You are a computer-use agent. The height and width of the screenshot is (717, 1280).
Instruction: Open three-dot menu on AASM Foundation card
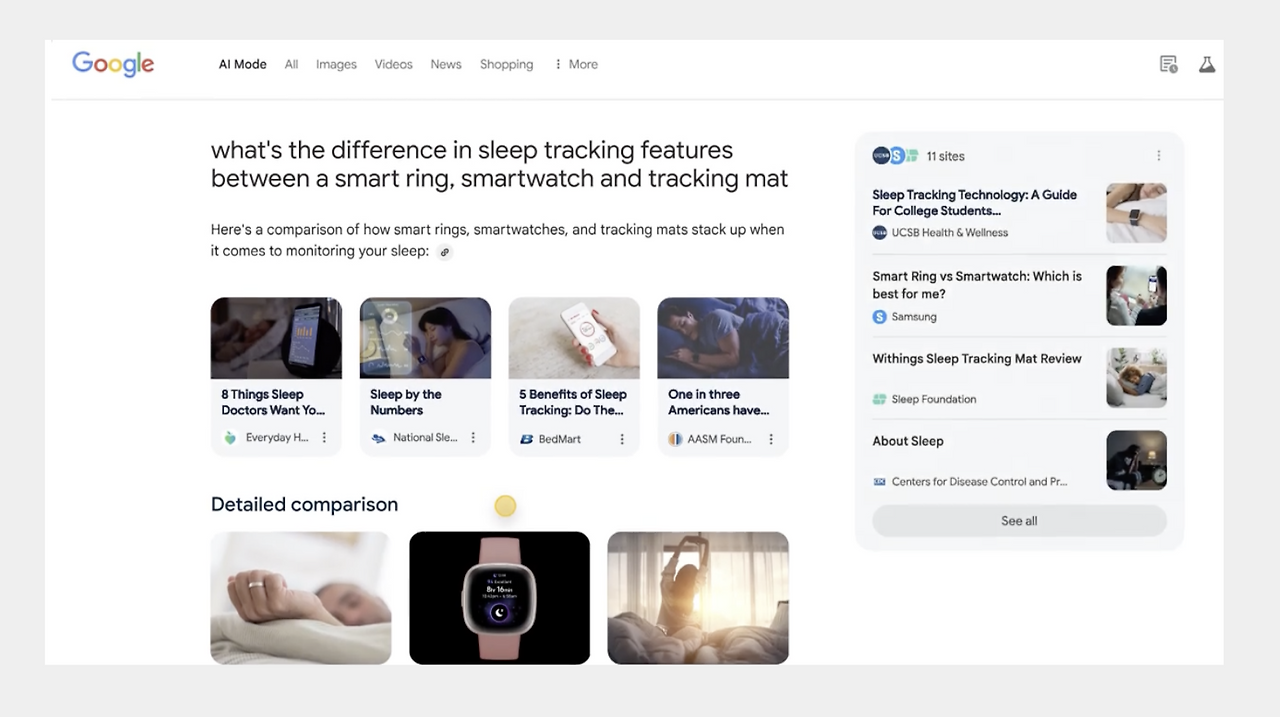[771, 439]
